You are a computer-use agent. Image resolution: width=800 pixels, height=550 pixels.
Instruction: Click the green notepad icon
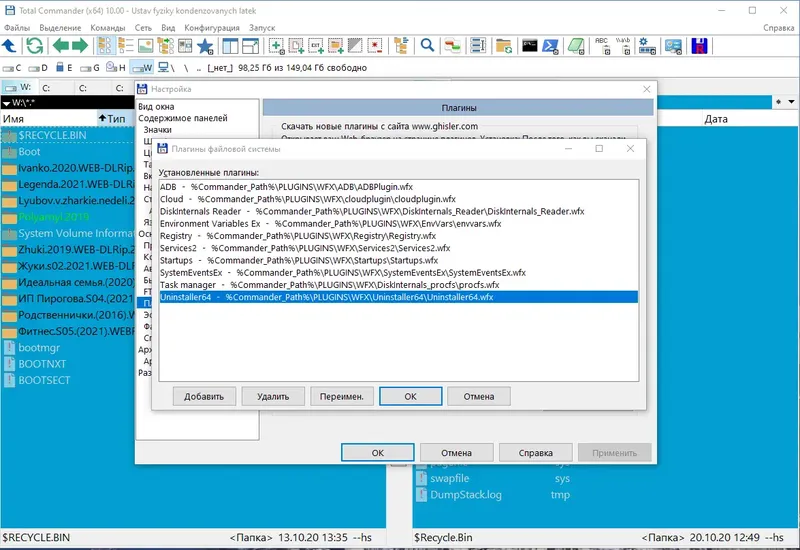576,46
